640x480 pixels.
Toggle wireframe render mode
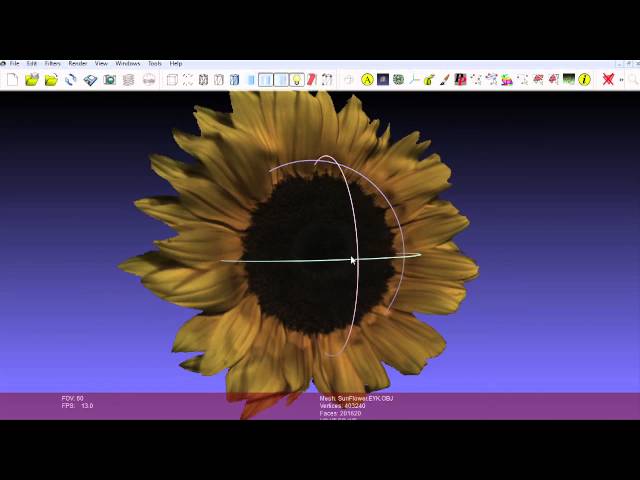(x=203, y=79)
